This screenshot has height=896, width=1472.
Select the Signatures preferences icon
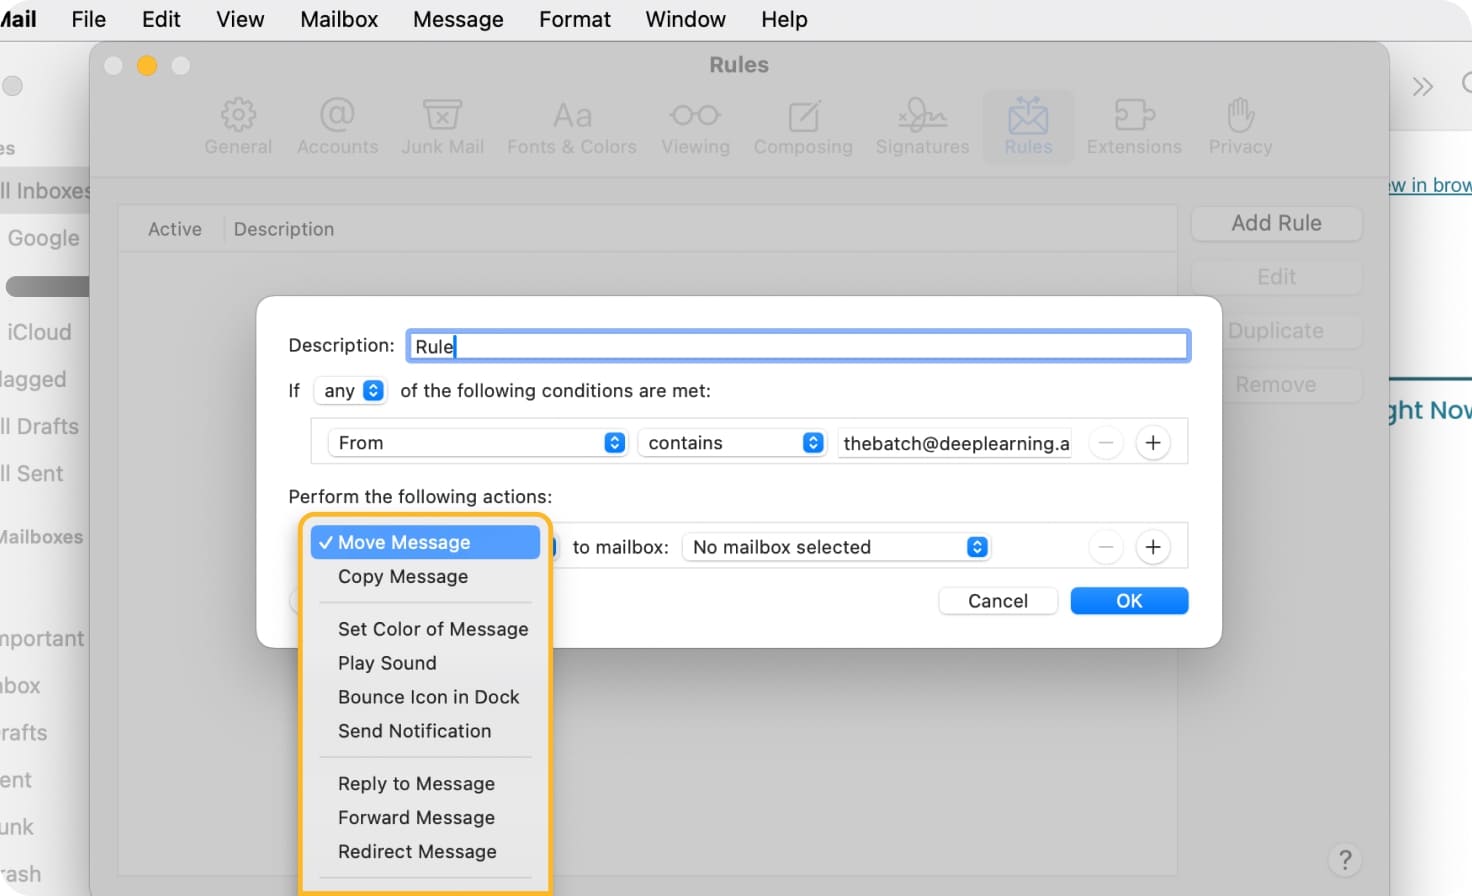tap(921, 124)
